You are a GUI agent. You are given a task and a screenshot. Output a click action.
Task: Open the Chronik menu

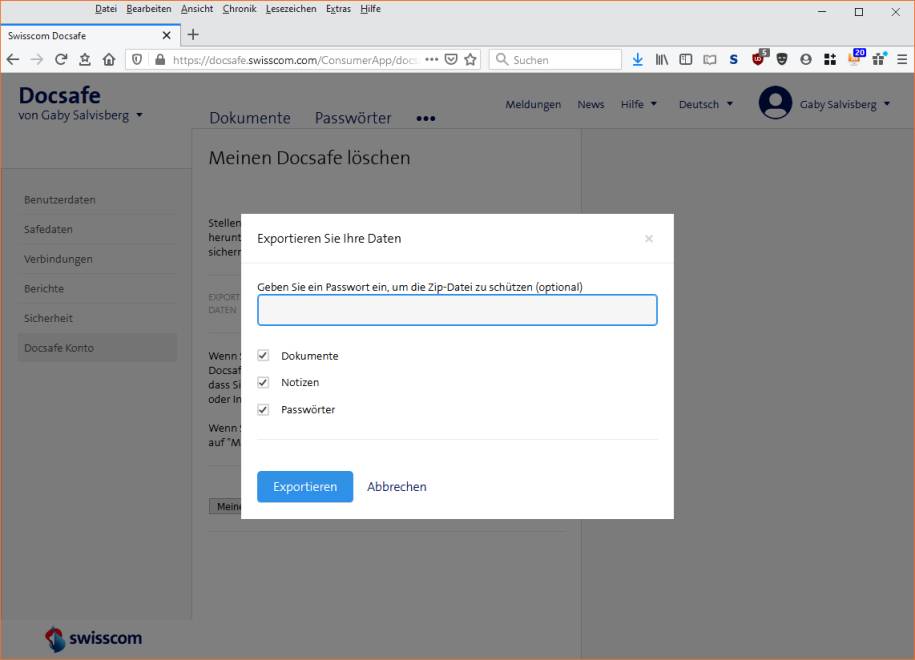click(x=239, y=9)
